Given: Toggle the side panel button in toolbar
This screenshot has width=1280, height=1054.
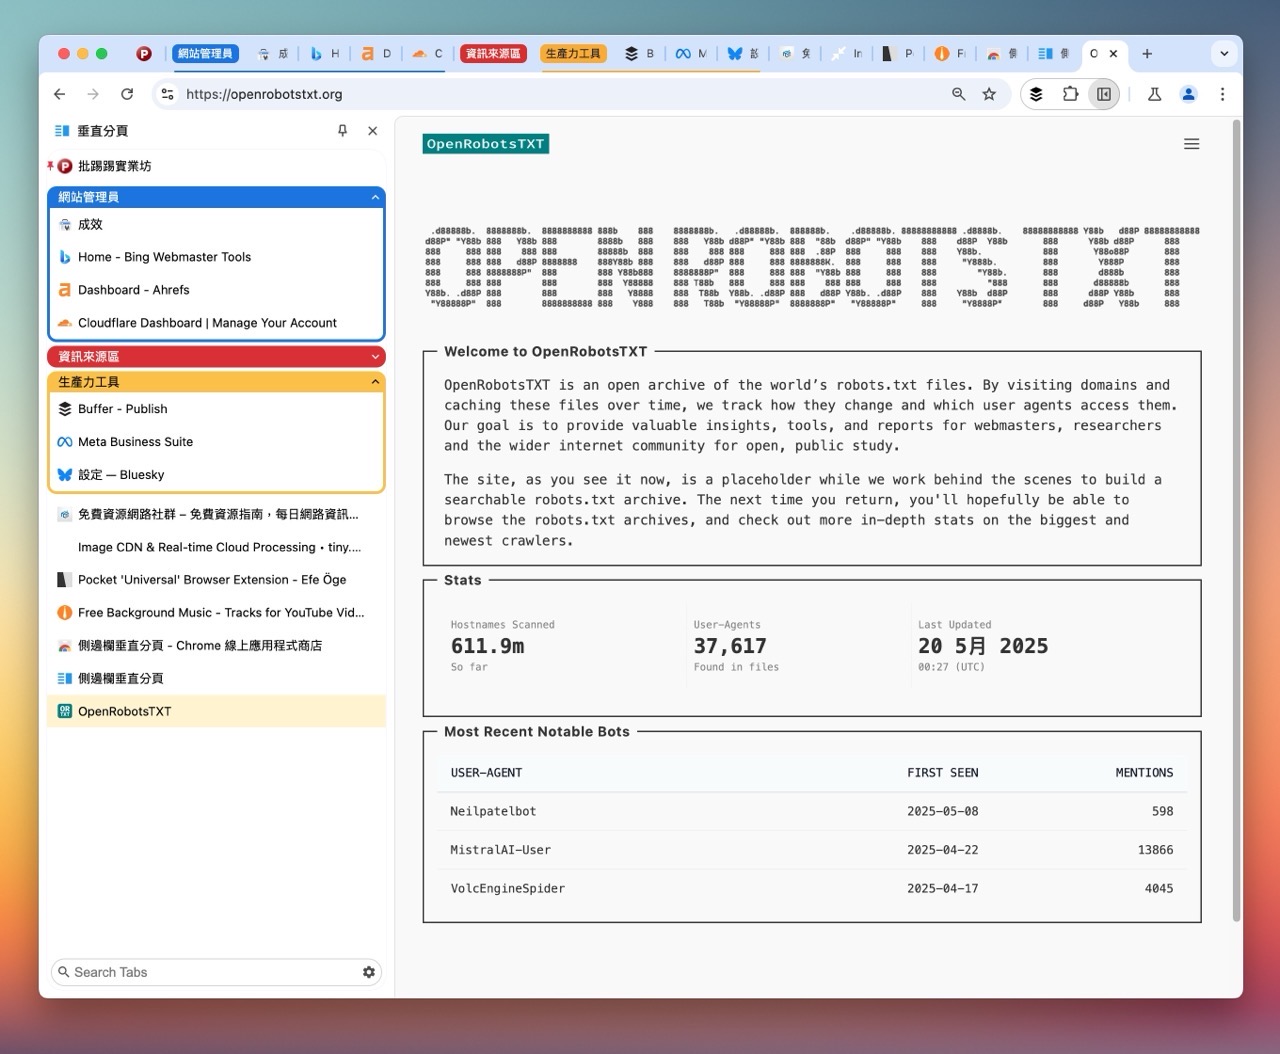Looking at the screenshot, I should point(1103,94).
